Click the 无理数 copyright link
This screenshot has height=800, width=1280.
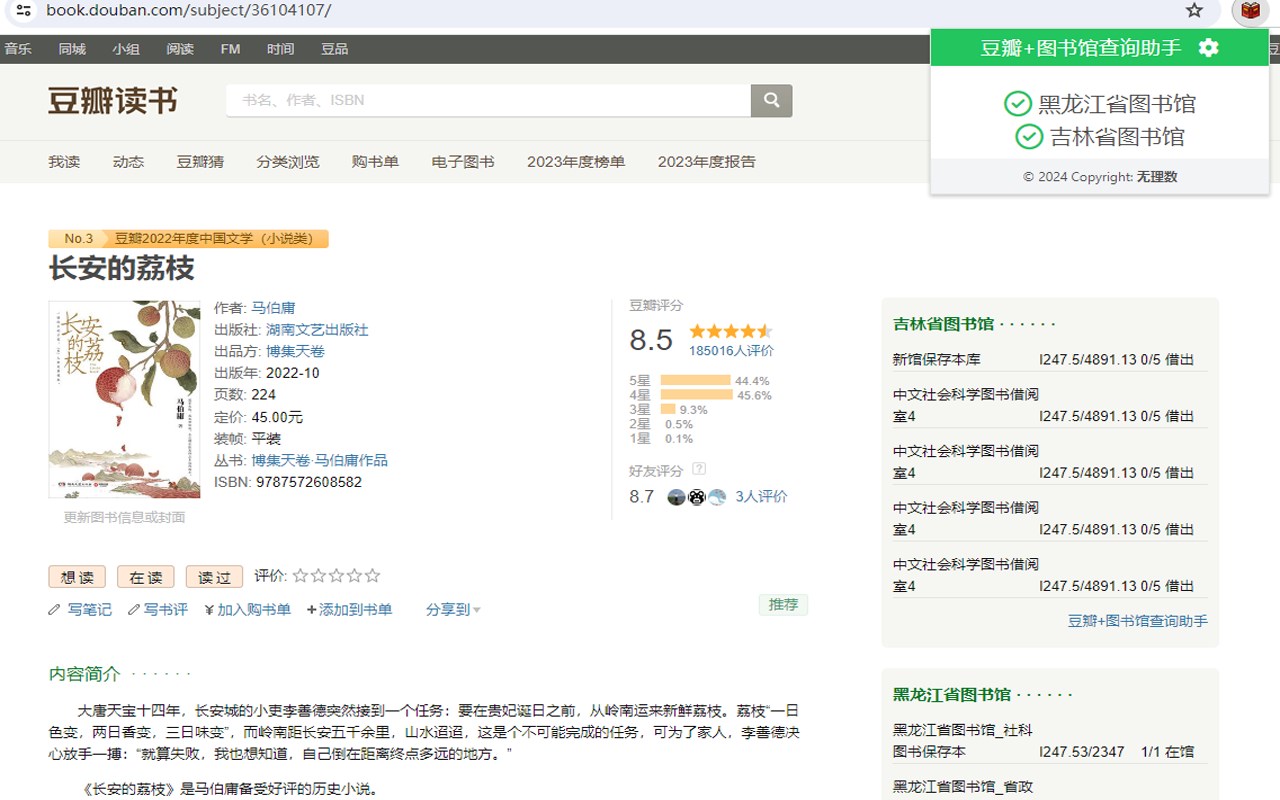coord(1157,177)
